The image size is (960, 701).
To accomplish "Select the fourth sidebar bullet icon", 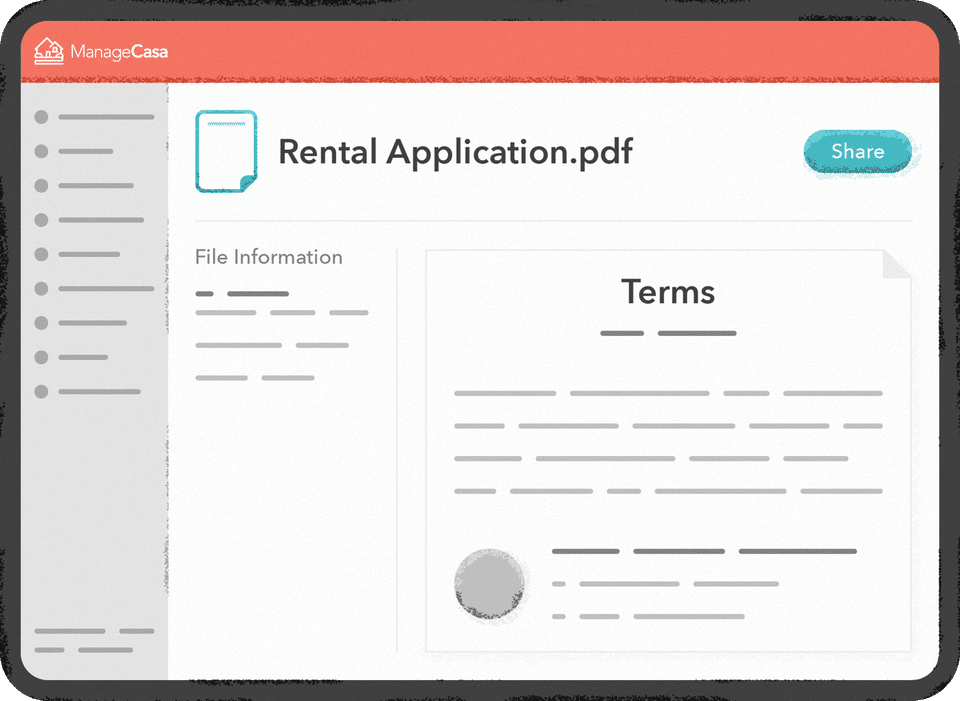I will 41,220.
